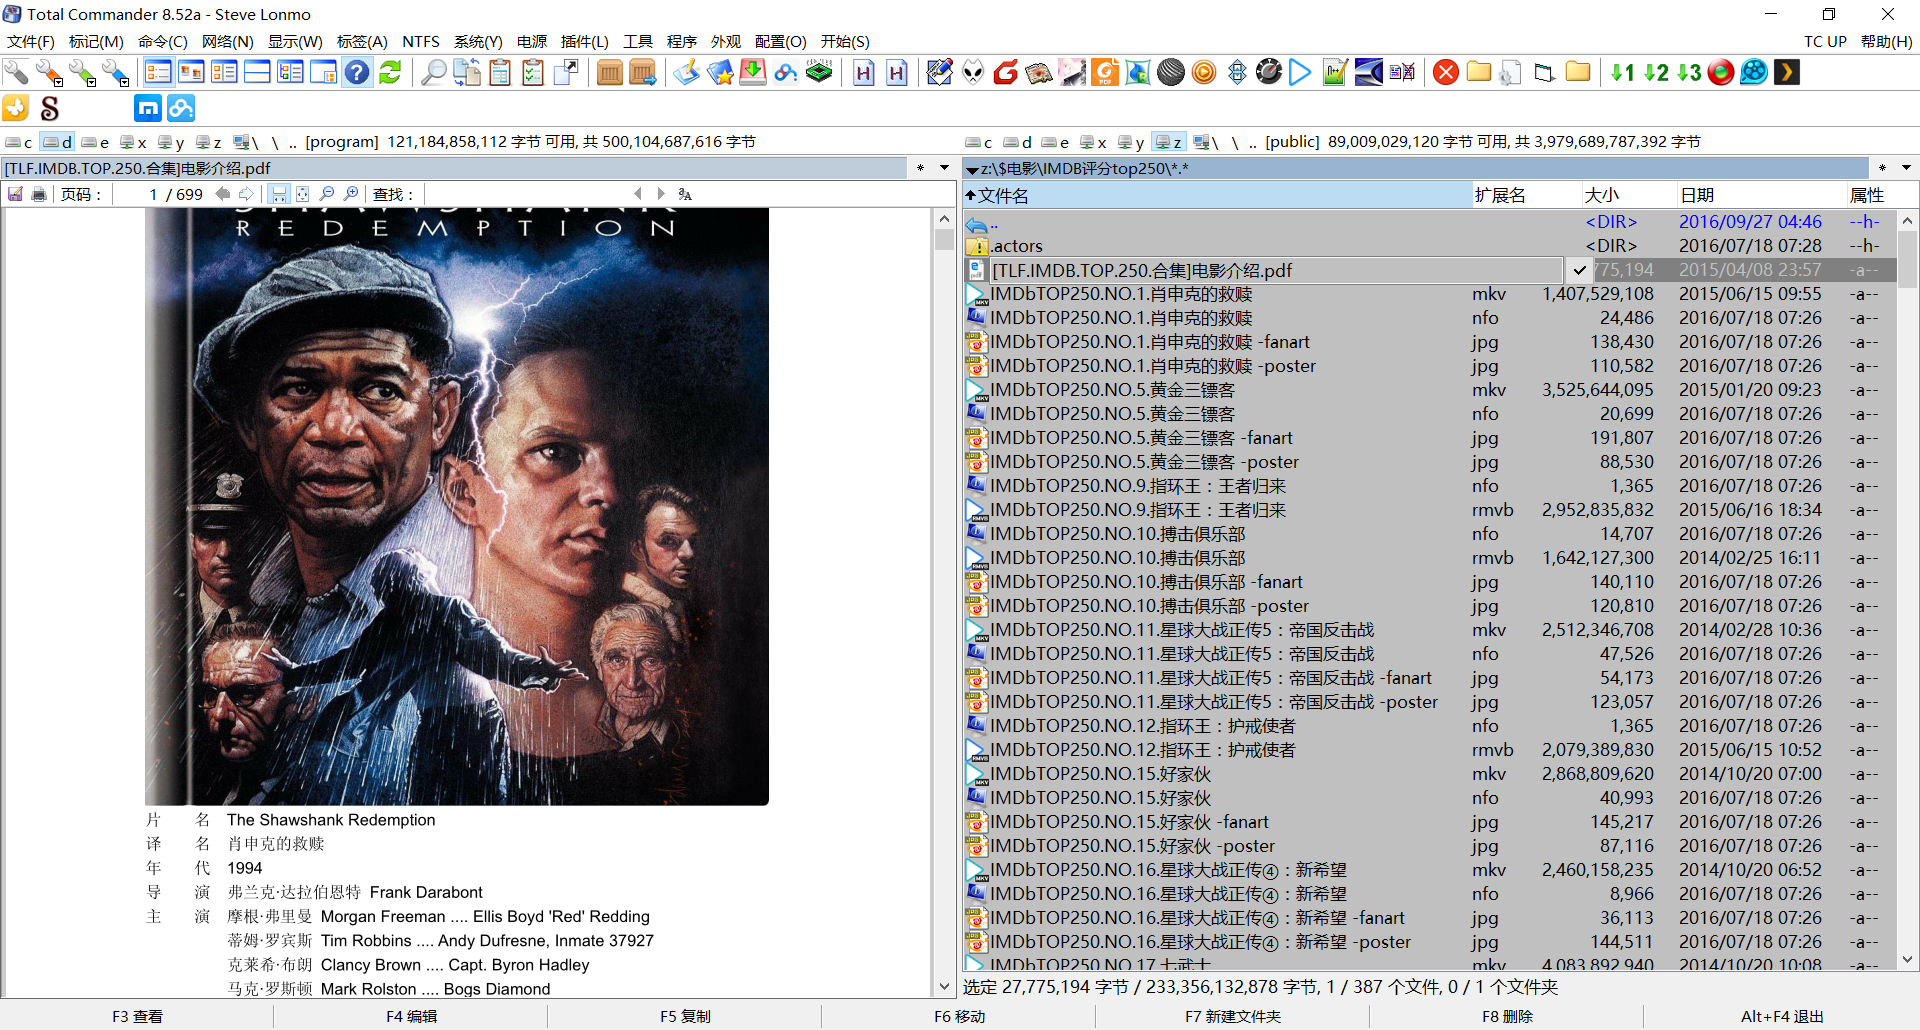
Task: Click the brown S icon
Action: (50, 108)
